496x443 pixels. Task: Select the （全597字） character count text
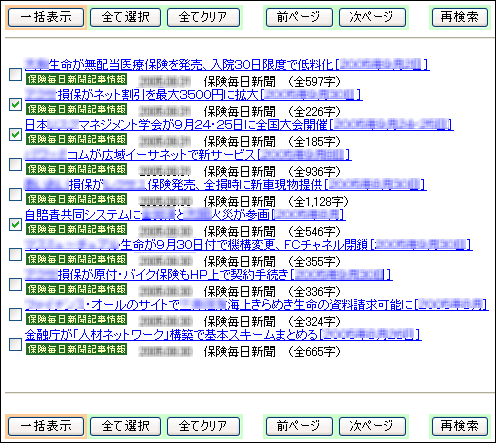tap(314, 82)
